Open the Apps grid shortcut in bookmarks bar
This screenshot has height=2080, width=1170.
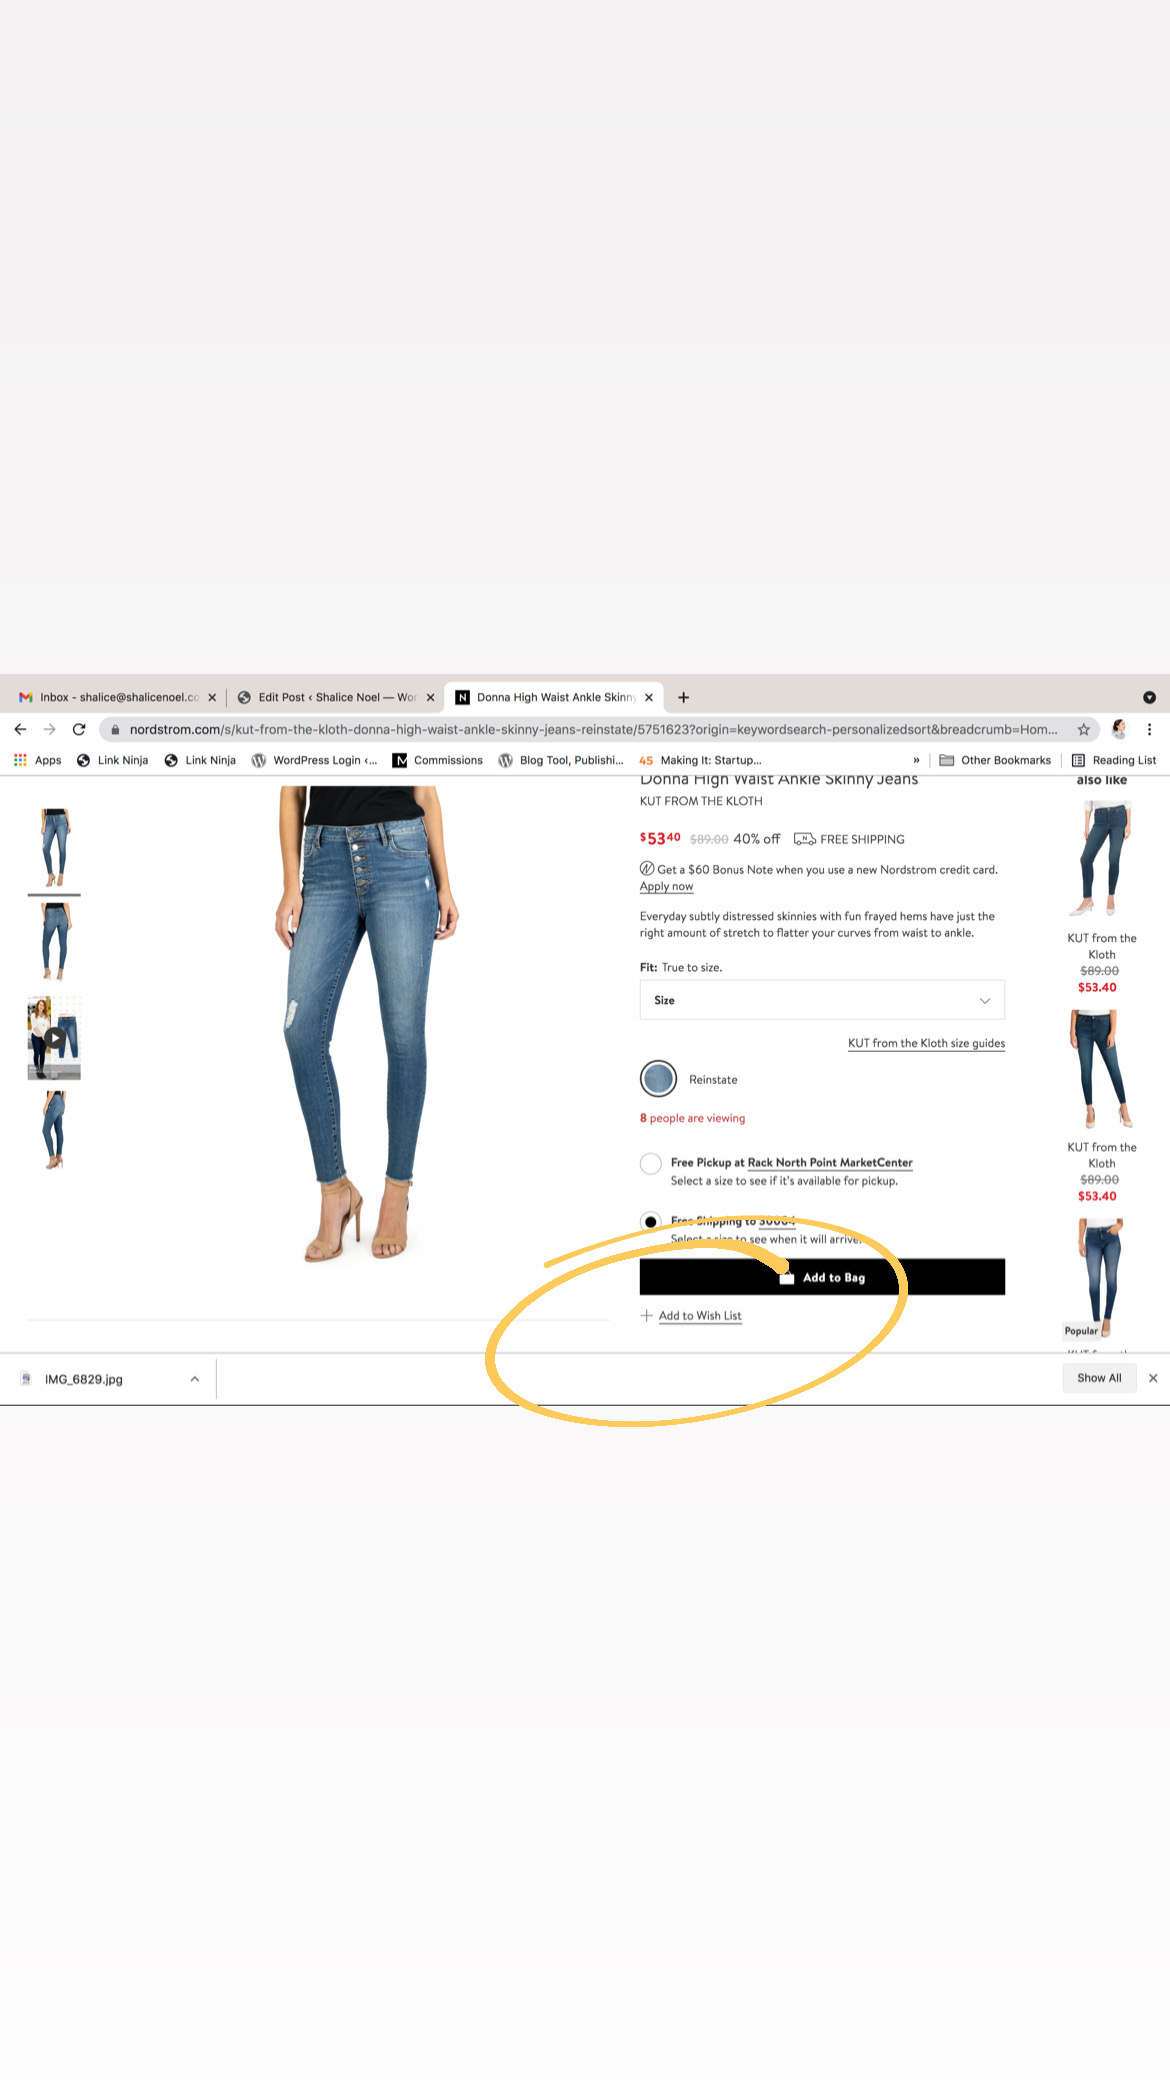[x=38, y=761]
